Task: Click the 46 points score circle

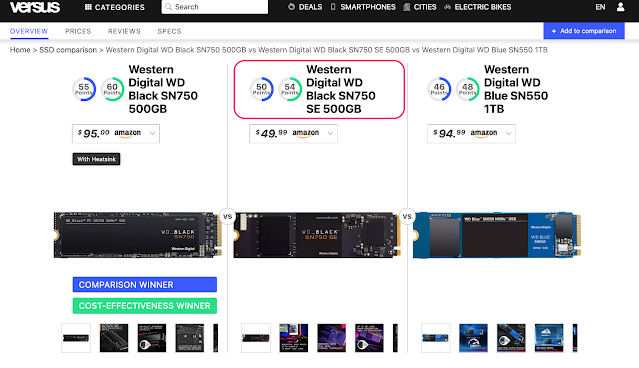Action: click(439, 89)
